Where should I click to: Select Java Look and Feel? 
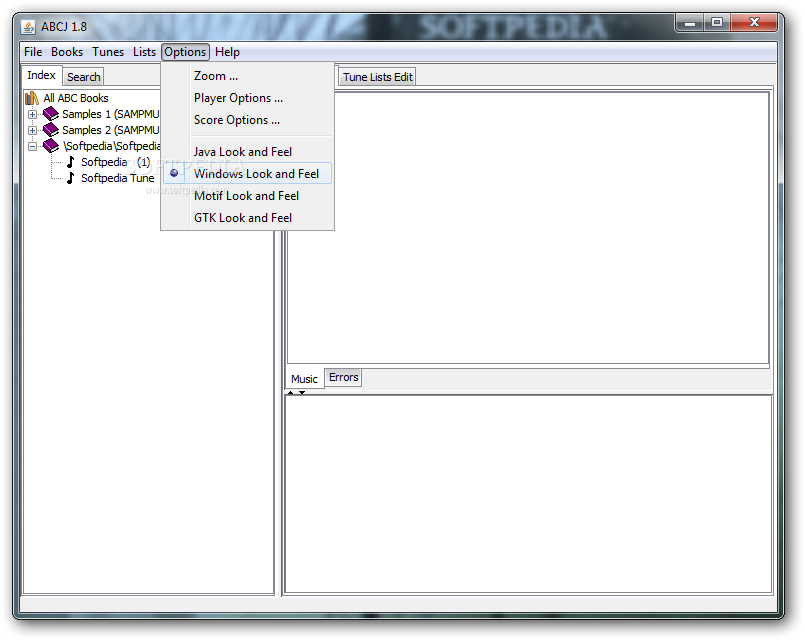(x=247, y=152)
